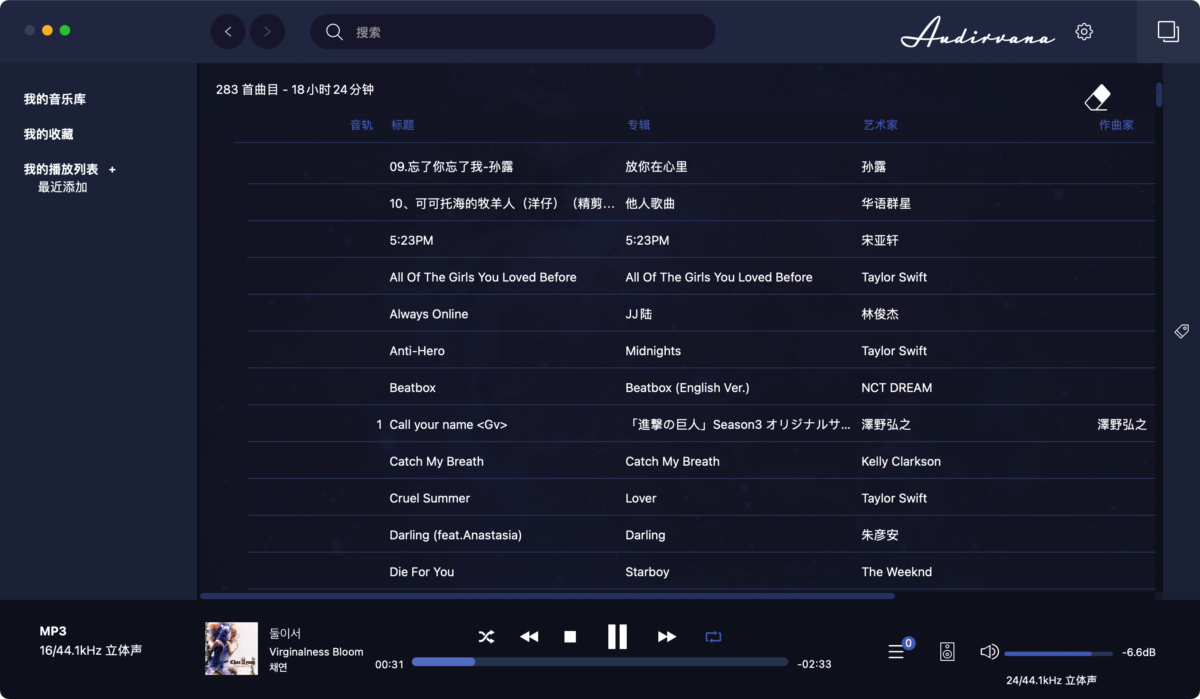The image size is (1200, 699).
Task: Add a new playlist with the plus icon
Action: [112, 170]
